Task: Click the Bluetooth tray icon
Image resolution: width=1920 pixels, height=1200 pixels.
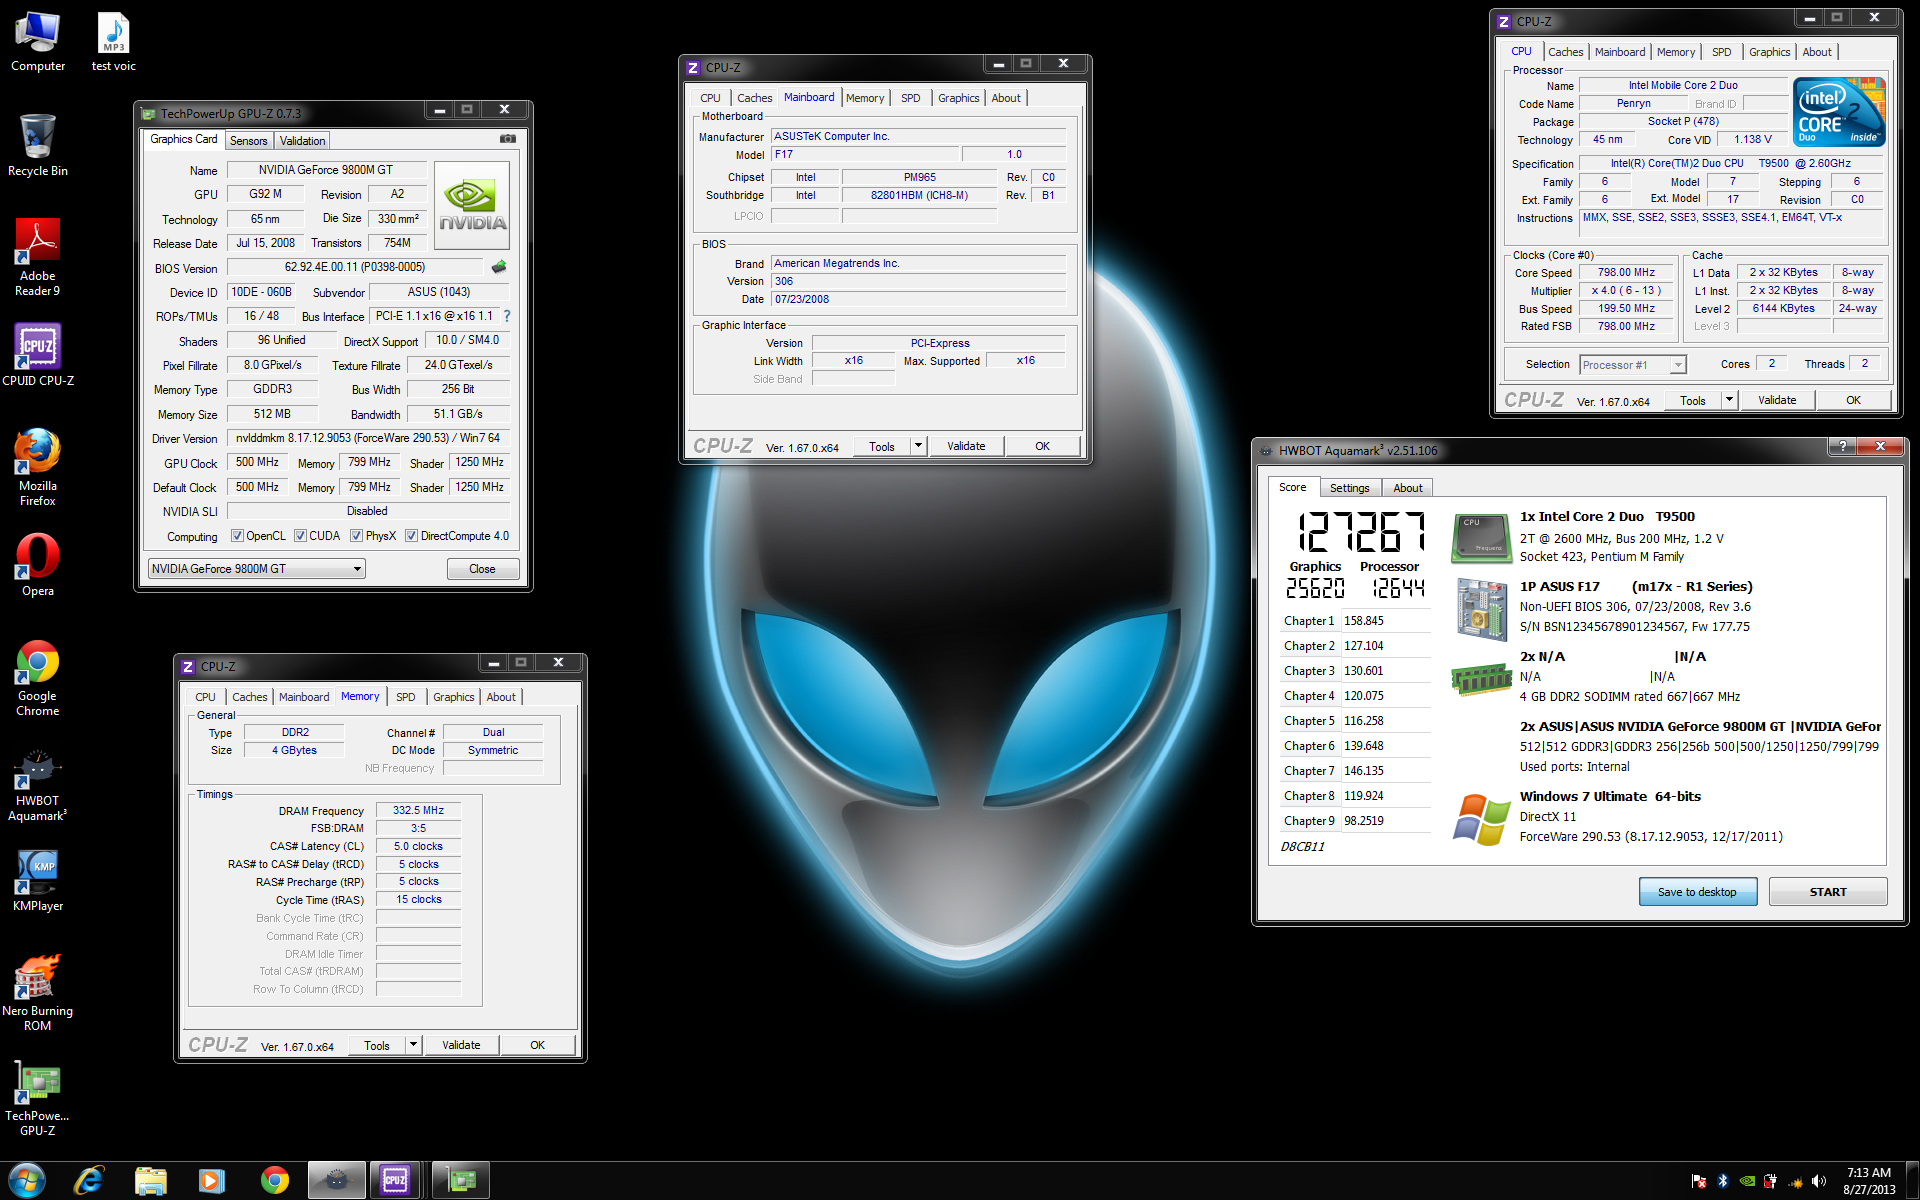Action: coord(1723,1181)
